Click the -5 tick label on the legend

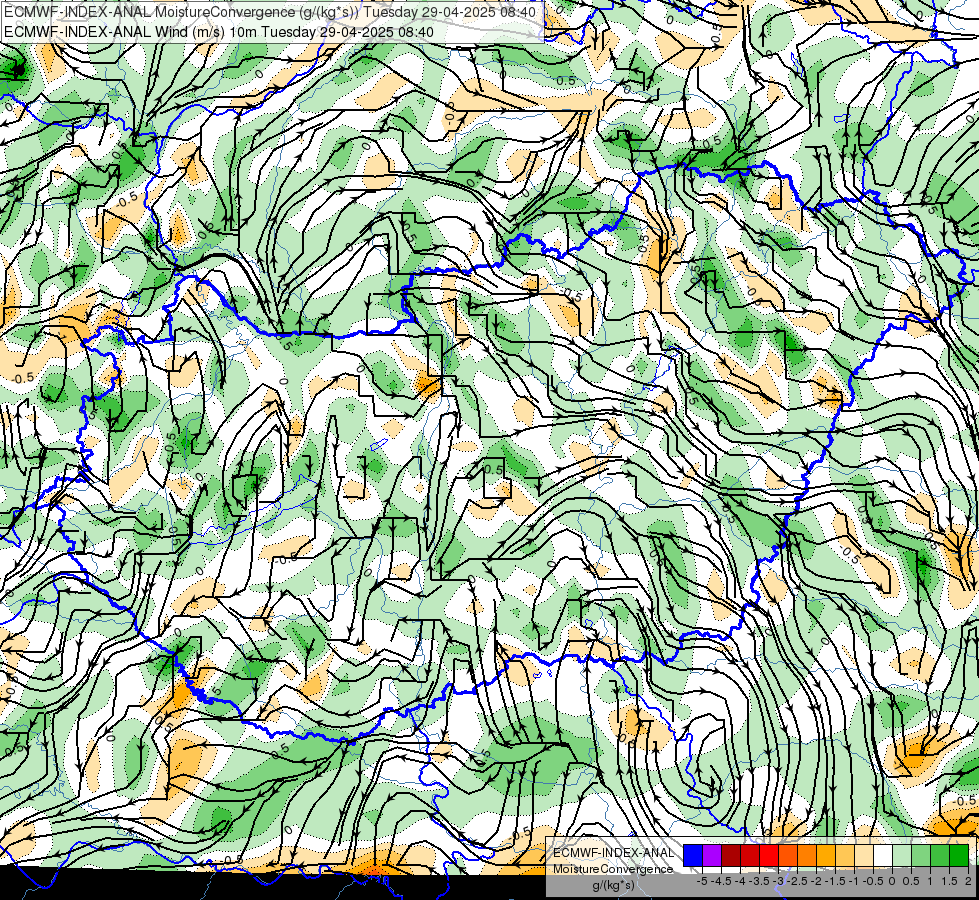coord(702,881)
